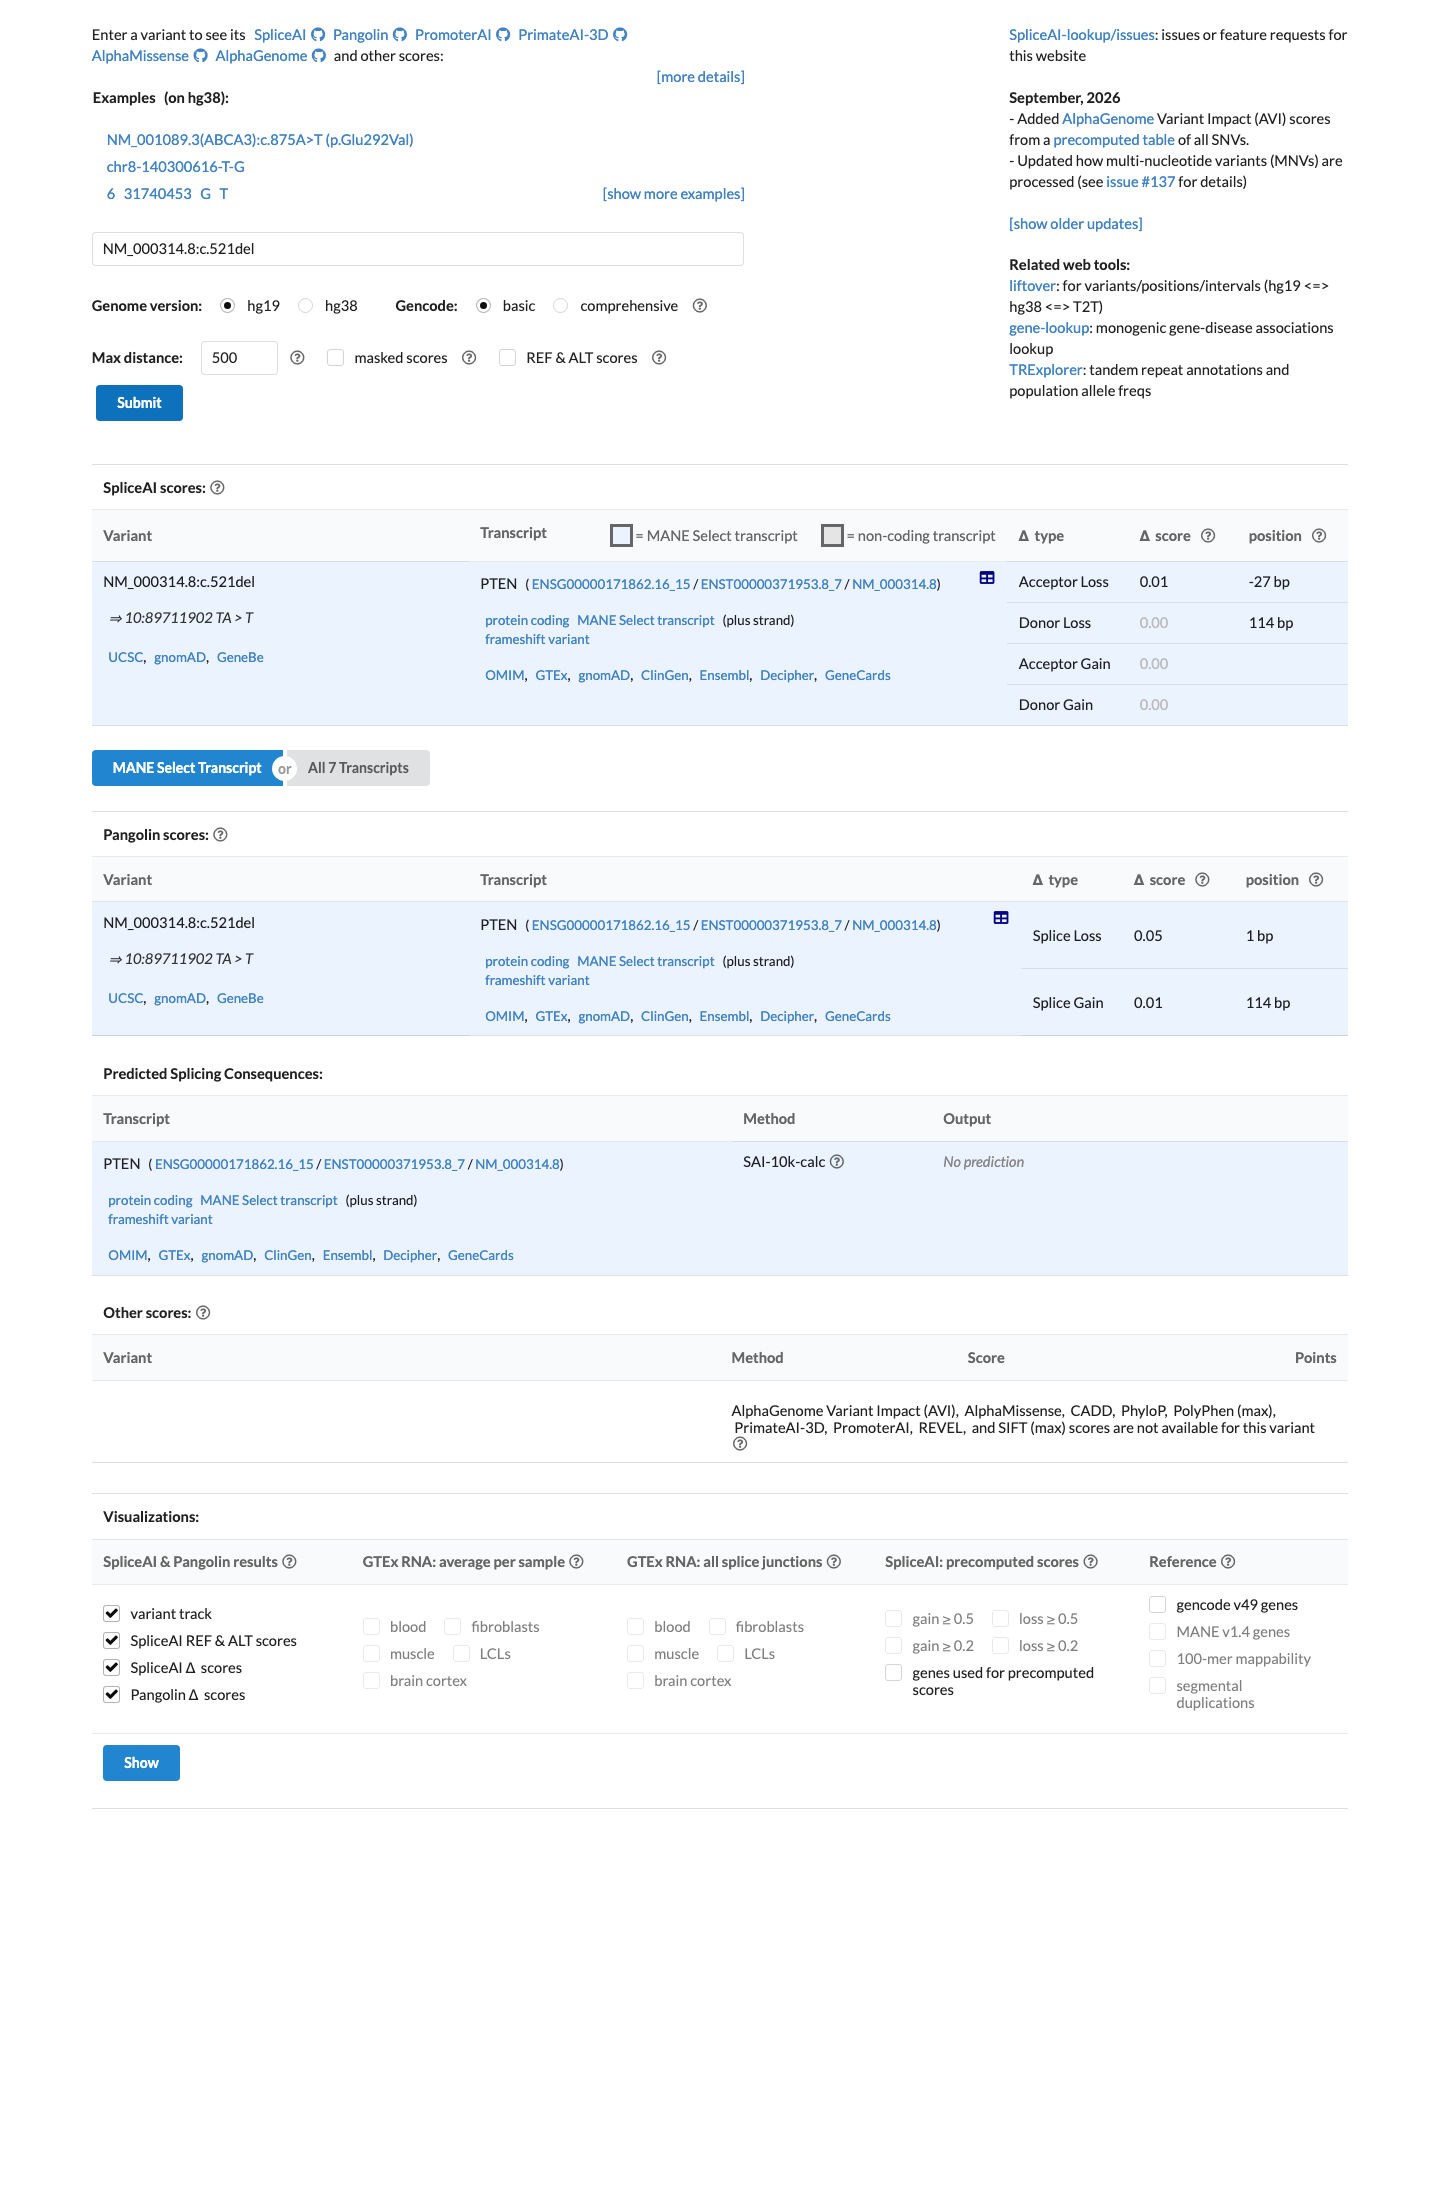Open the liftover related tool link
Viewport: 1454px width, 2200px height.
coord(1032,286)
